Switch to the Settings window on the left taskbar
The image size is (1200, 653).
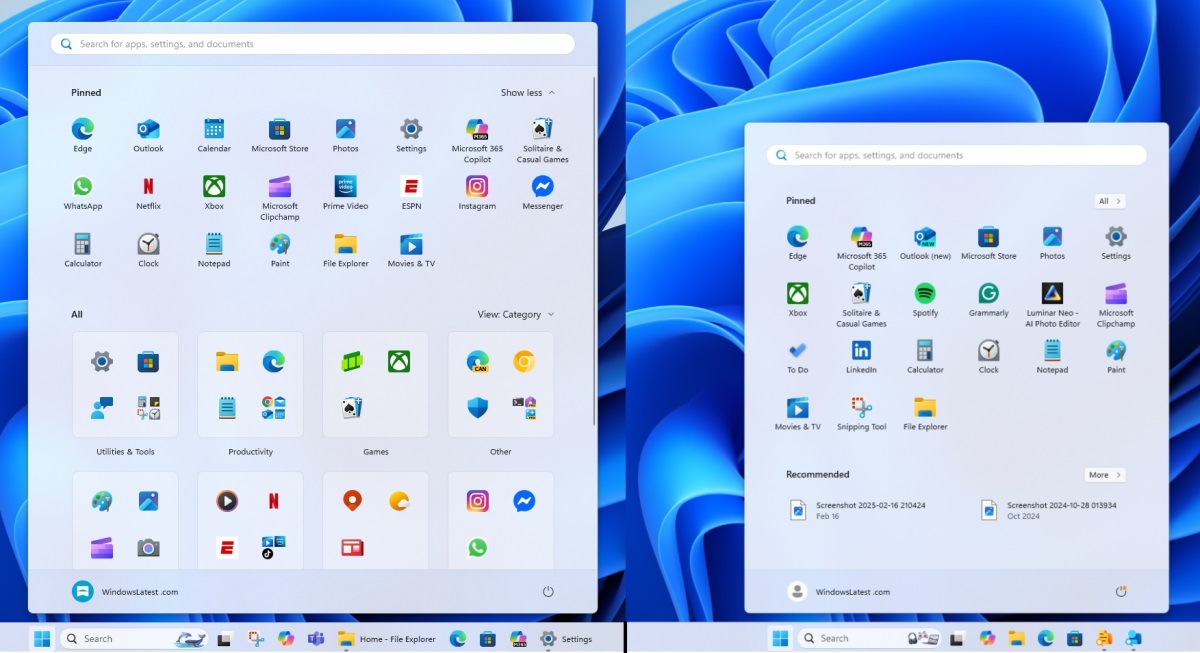pyautogui.click(x=567, y=638)
